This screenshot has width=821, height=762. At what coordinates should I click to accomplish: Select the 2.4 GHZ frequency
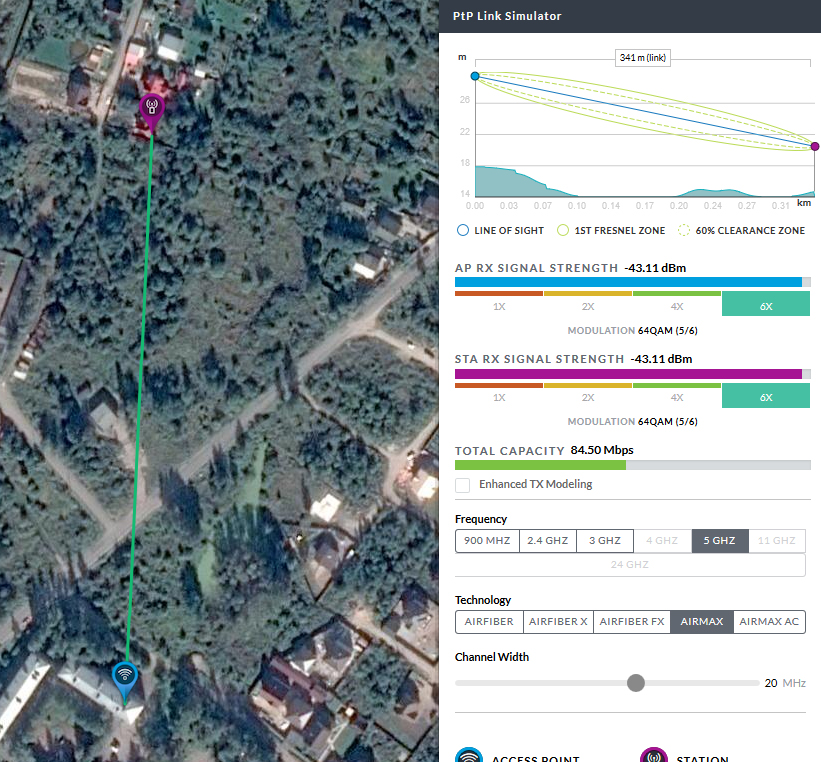pyautogui.click(x=548, y=540)
